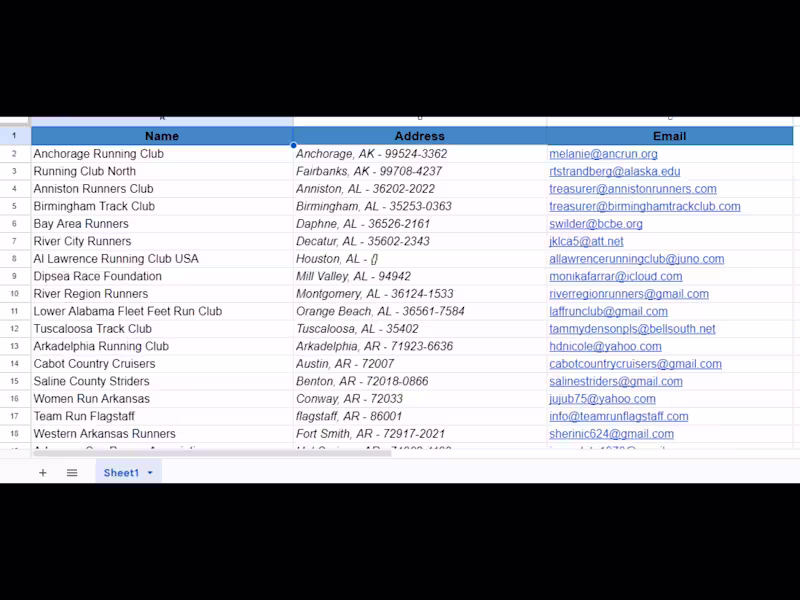Open treasurer@annistonrunners.com link
800x600 pixels.
(x=633, y=189)
